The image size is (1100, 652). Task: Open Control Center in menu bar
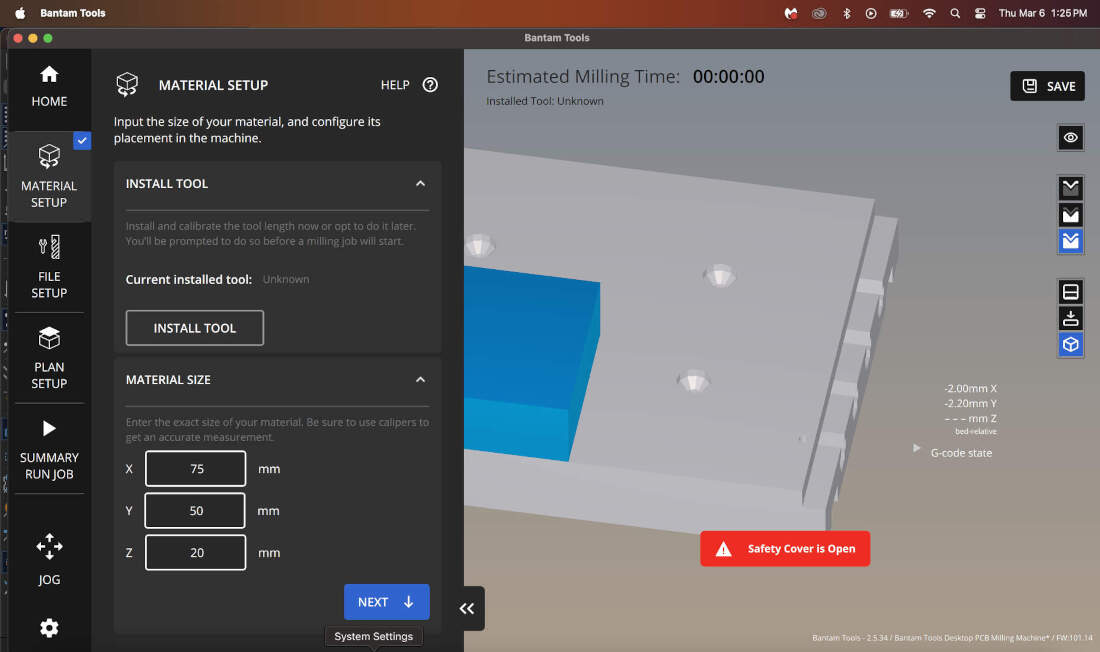[x=980, y=13]
